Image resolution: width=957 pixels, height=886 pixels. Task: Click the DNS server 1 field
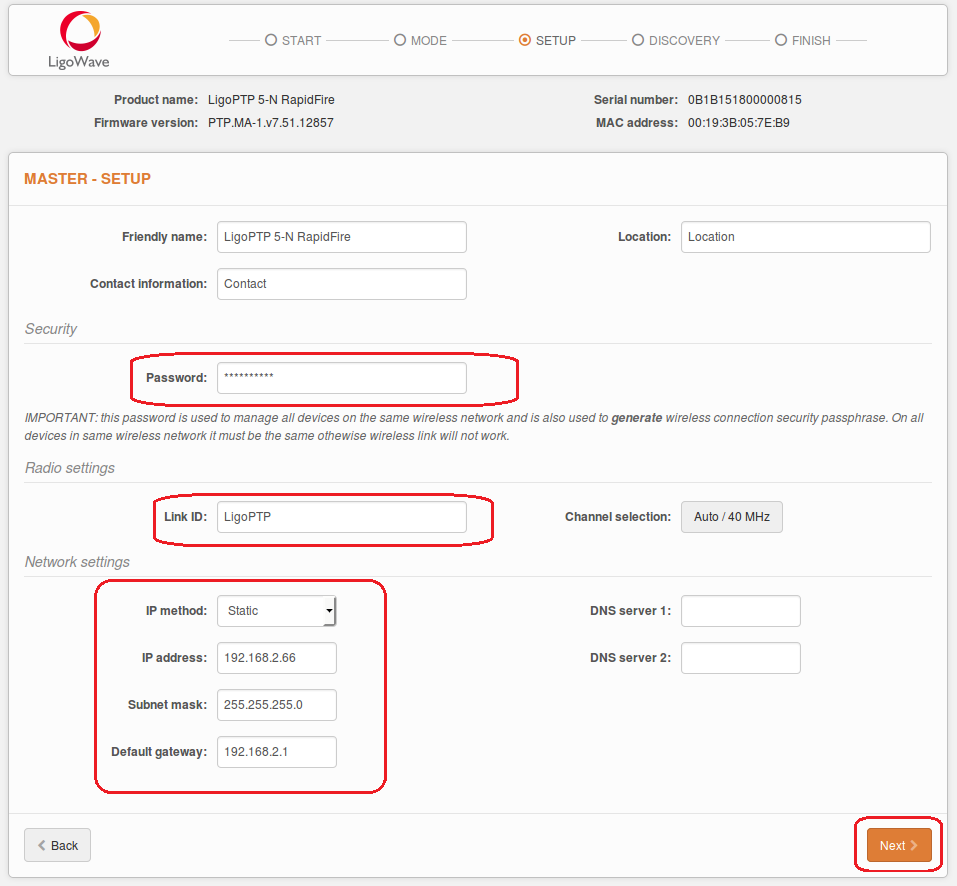pos(740,611)
